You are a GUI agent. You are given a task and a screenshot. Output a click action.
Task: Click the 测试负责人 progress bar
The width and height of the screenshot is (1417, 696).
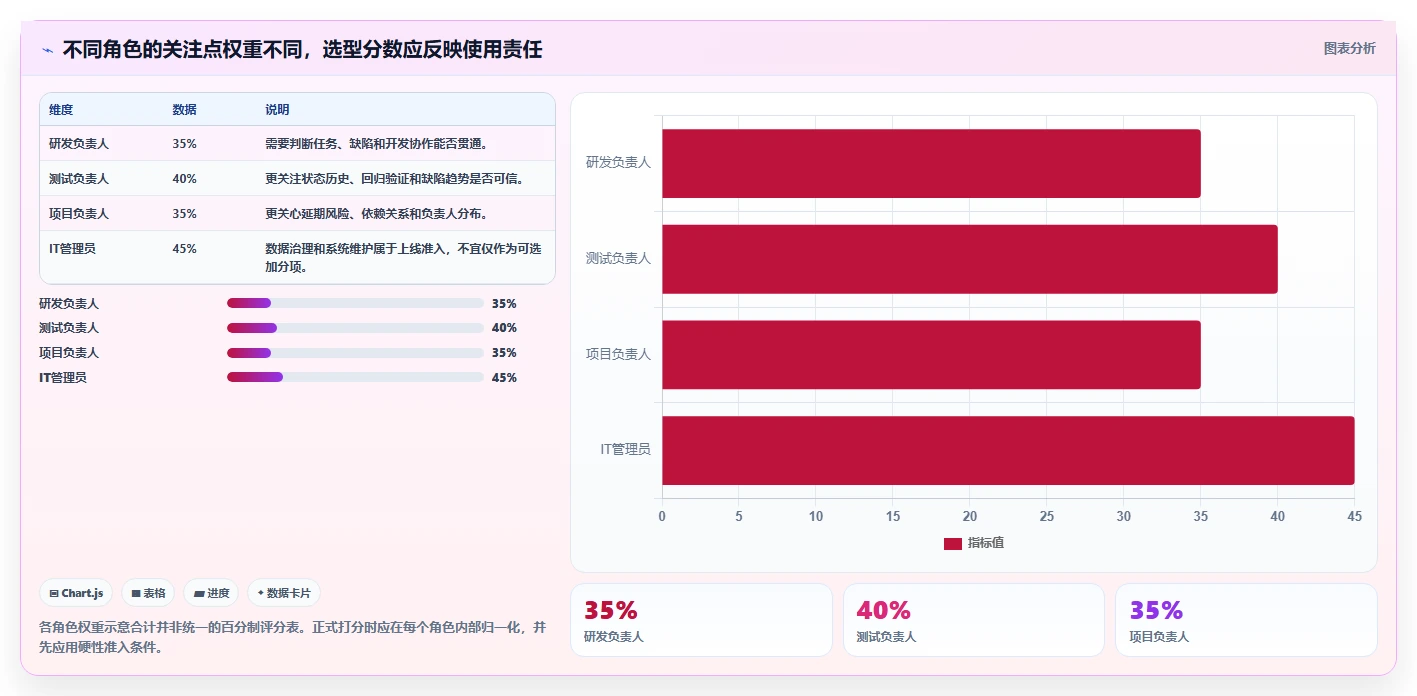click(x=355, y=328)
